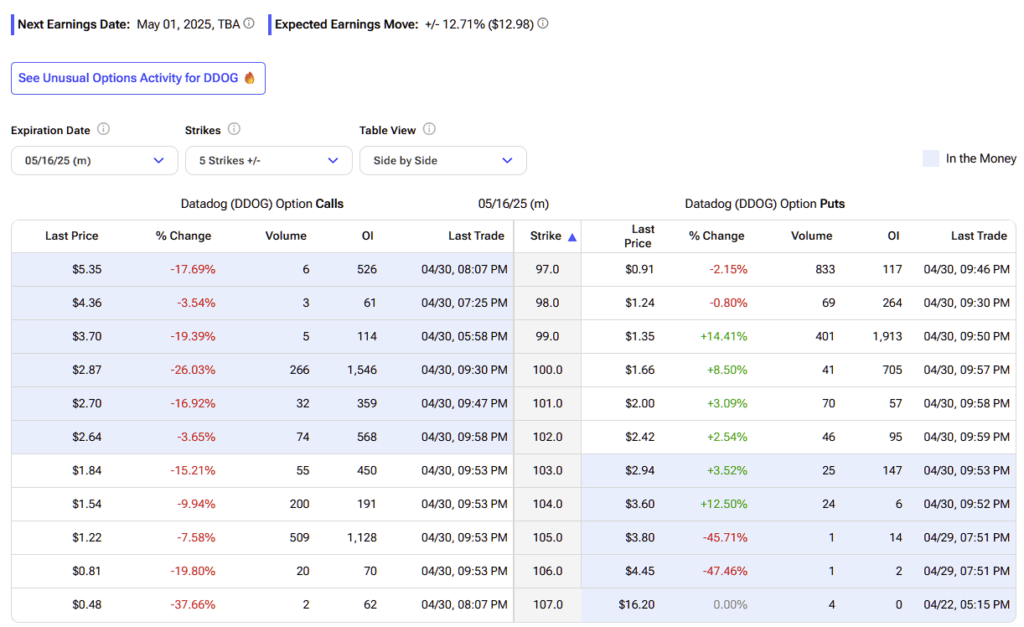See Unusual Options Activity for DDOG
Image resolution: width=1024 pixels, height=627 pixels.
138,78
